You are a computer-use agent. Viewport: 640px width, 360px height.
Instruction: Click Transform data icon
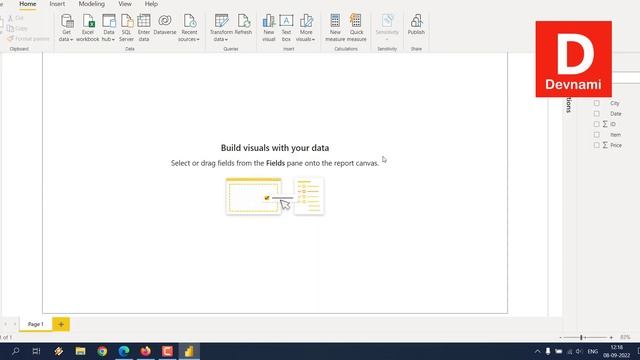[x=221, y=21]
